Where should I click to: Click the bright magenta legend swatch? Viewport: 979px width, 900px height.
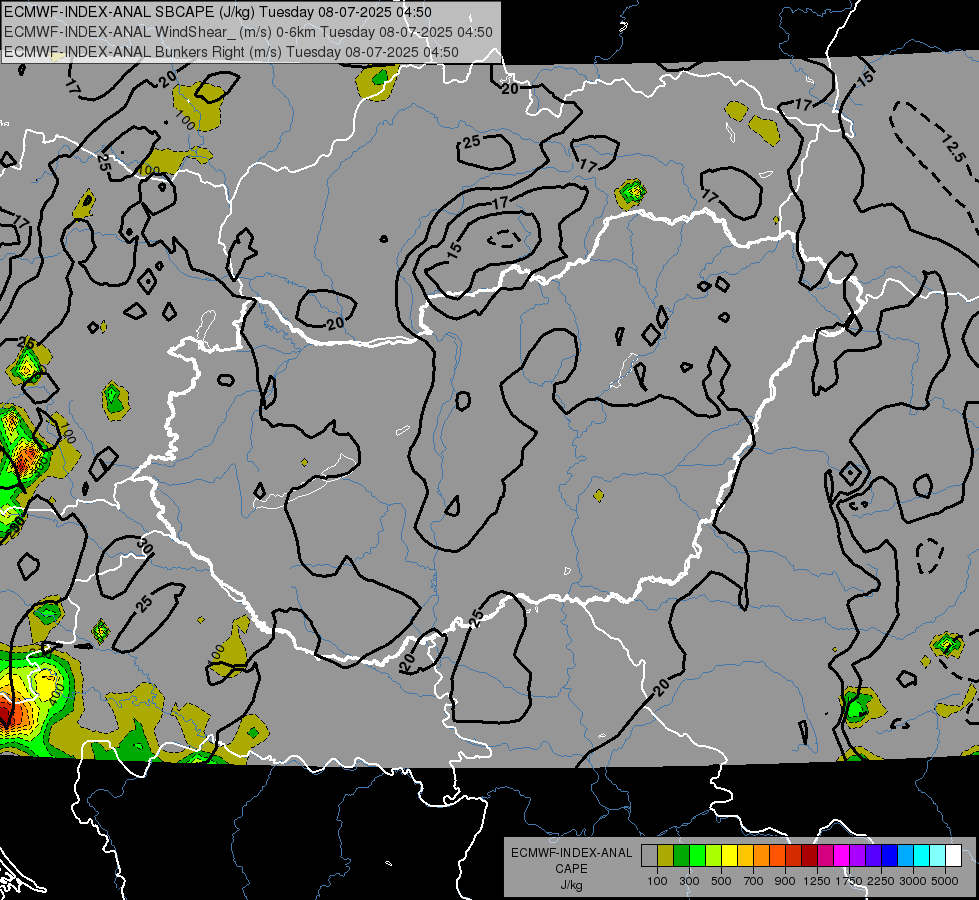[841, 856]
